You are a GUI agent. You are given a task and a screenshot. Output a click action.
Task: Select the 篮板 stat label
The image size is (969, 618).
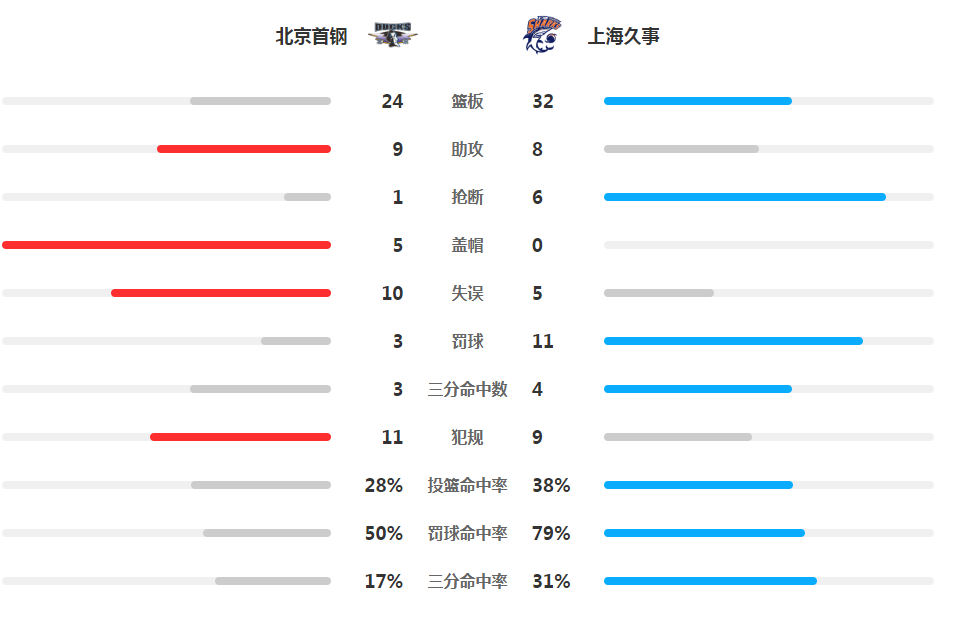tap(467, 101)
